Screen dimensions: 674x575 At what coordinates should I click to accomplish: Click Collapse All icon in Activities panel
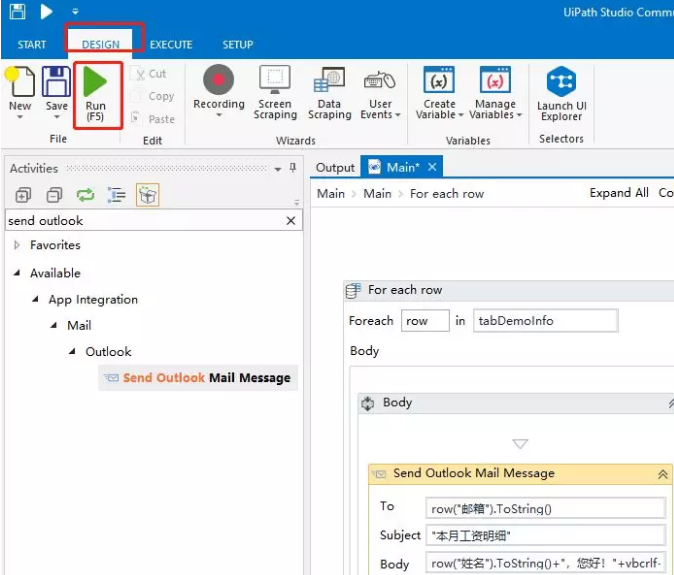click(54, 196)
